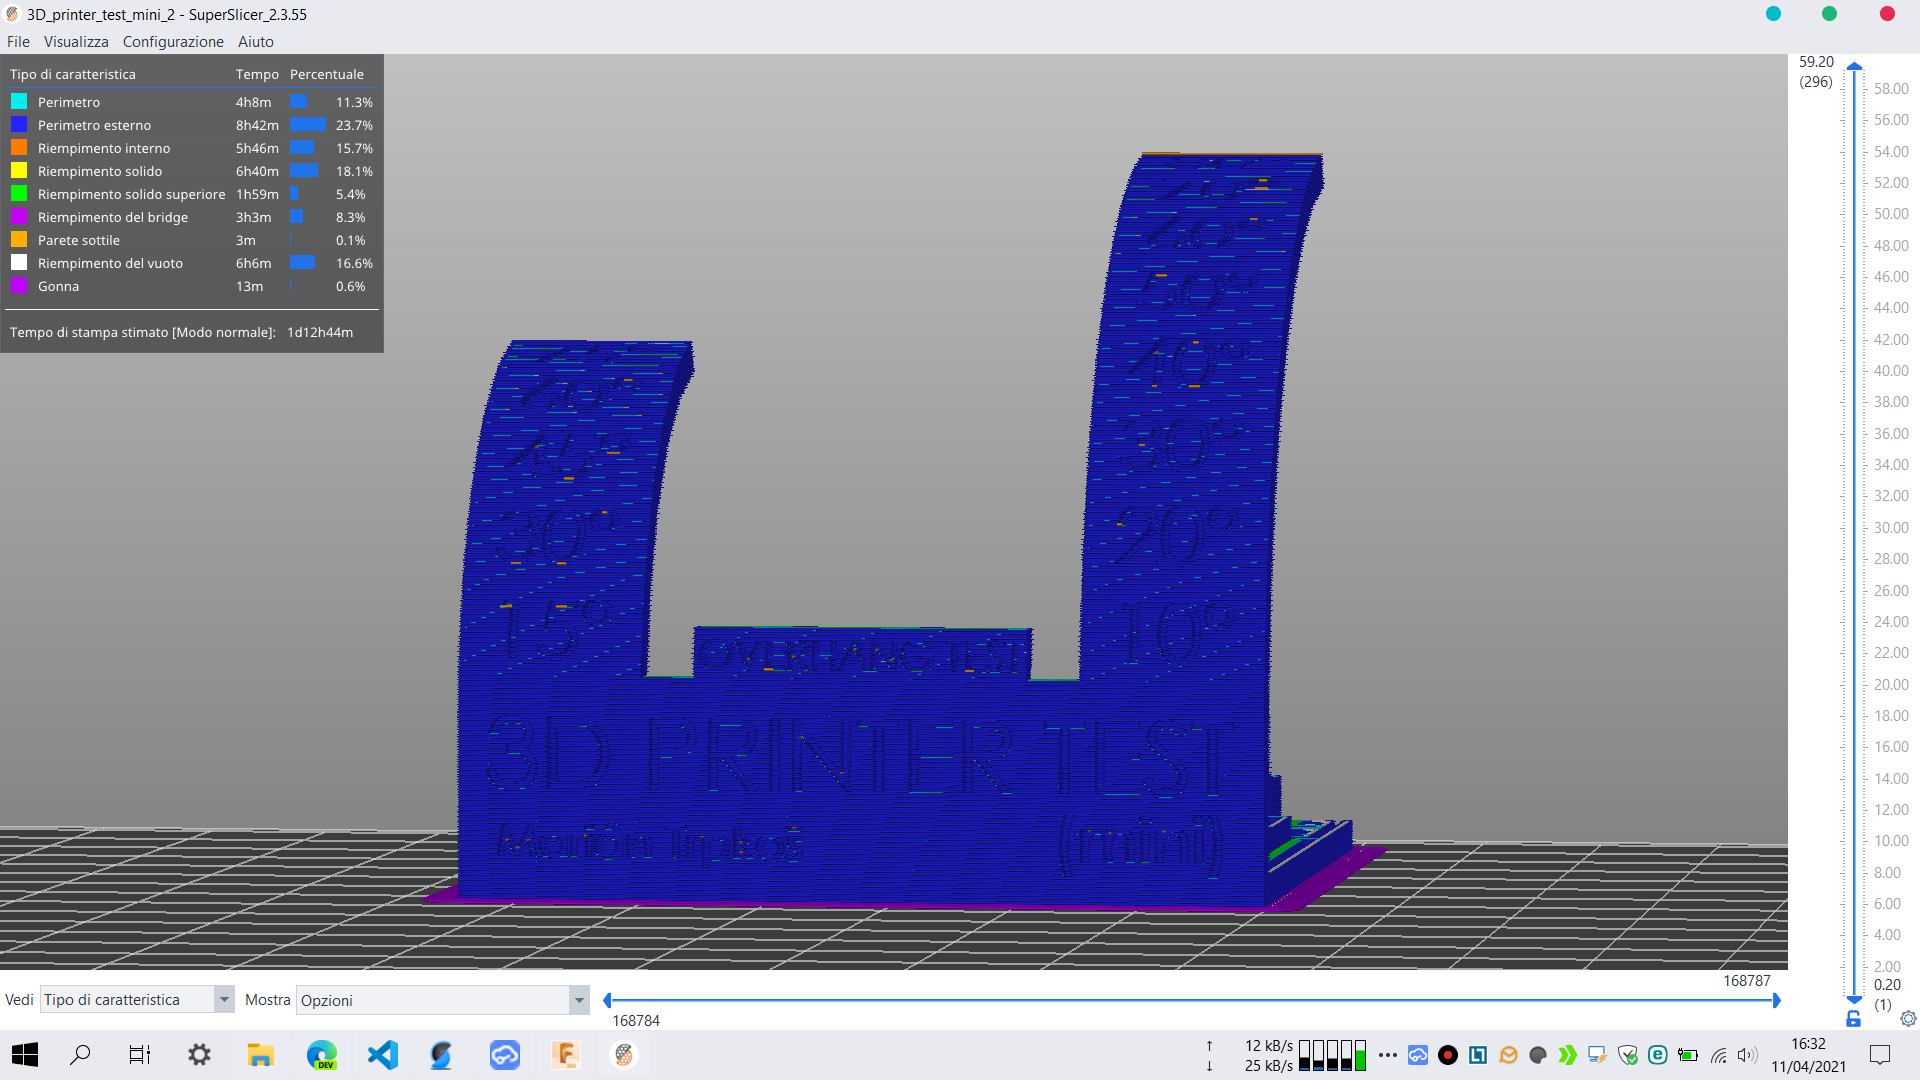Open the battery status tray icon
The image size is (1920, 1080).
pos(1688,1055)
